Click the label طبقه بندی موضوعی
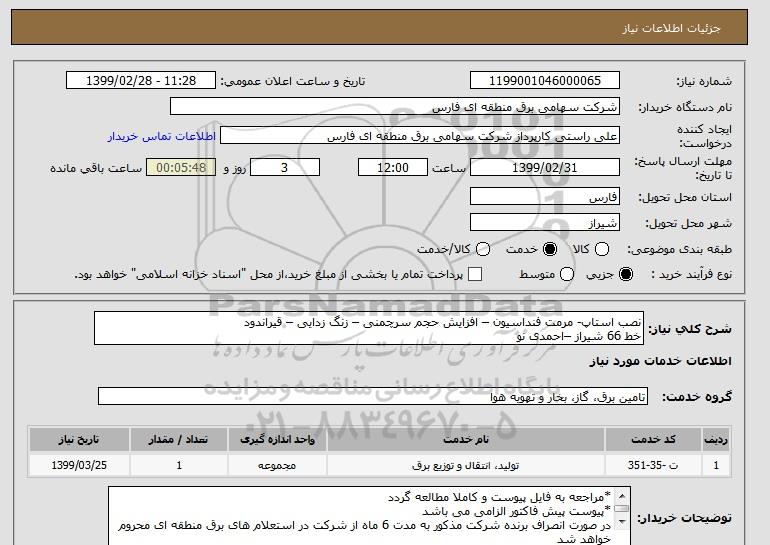The image size is (770, 545). coord(680,249)
